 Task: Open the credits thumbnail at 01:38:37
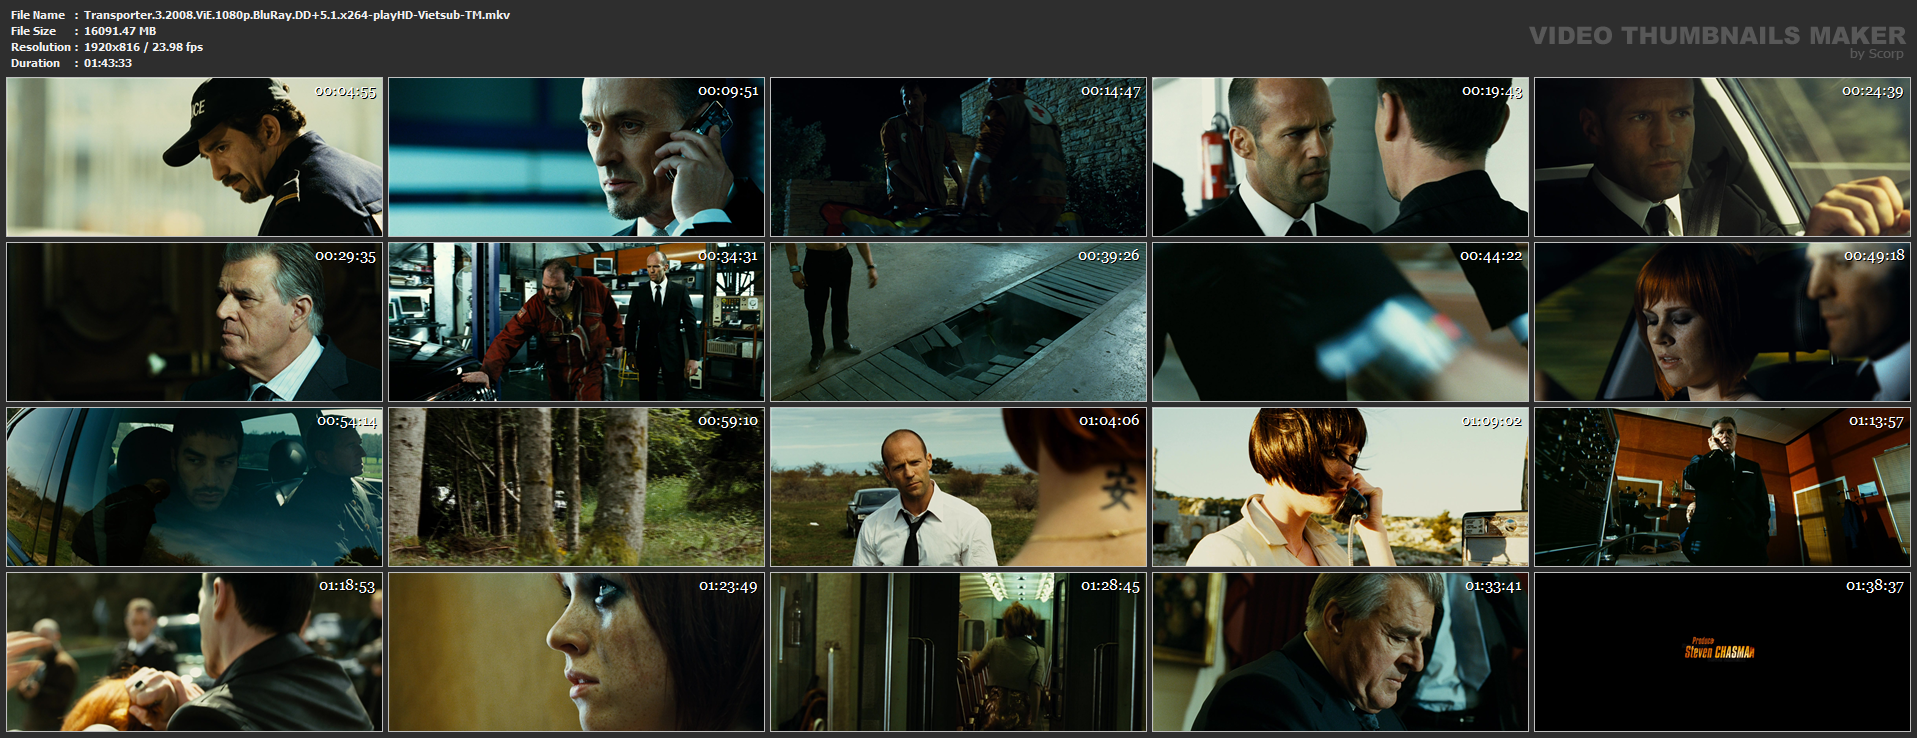(1722, 652)
